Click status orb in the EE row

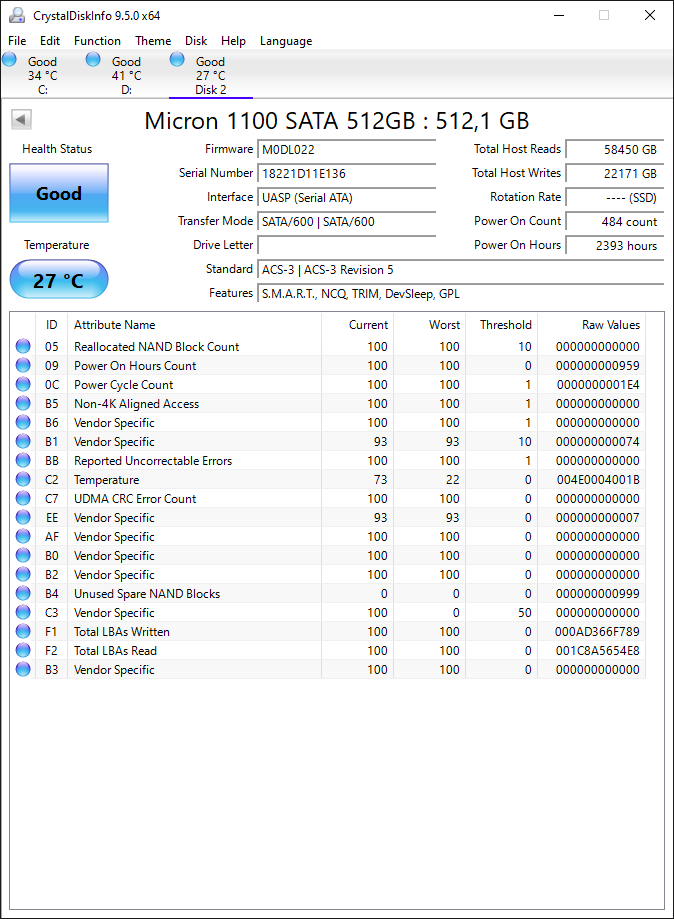tap(23, 518)
